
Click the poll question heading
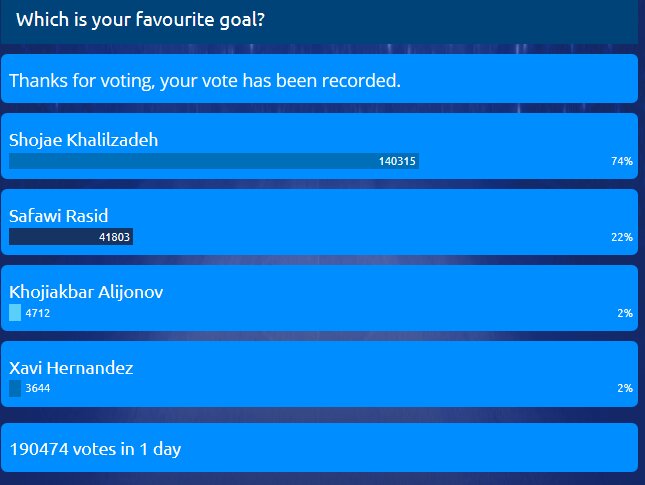click(140, 19)
